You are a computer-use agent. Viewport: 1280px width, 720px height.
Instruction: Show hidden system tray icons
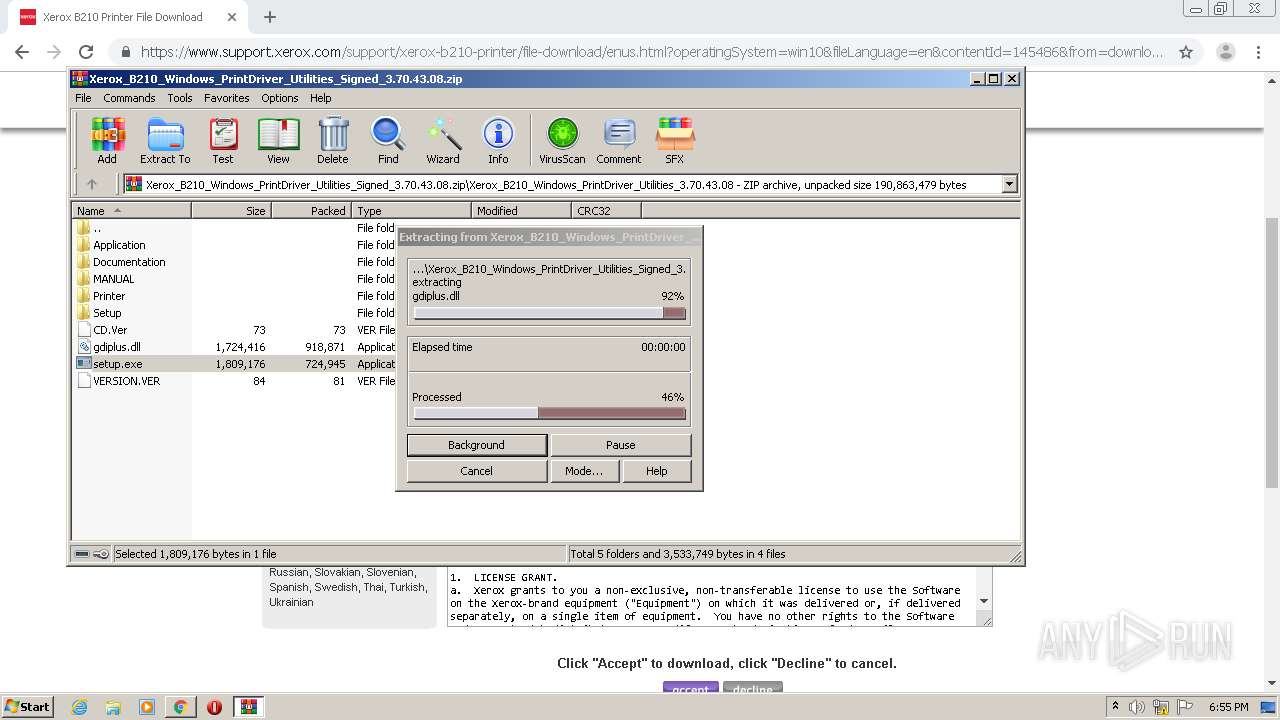click(1116, 706)
